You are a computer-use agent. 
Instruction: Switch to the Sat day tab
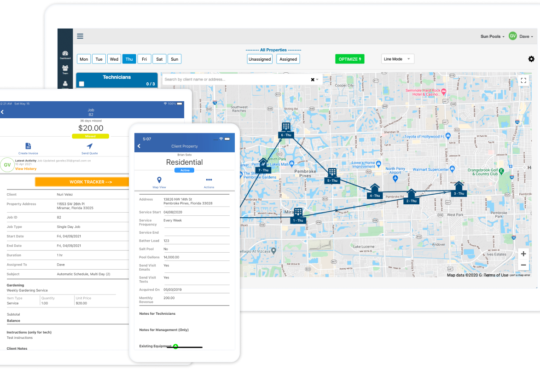click(159, 59)
